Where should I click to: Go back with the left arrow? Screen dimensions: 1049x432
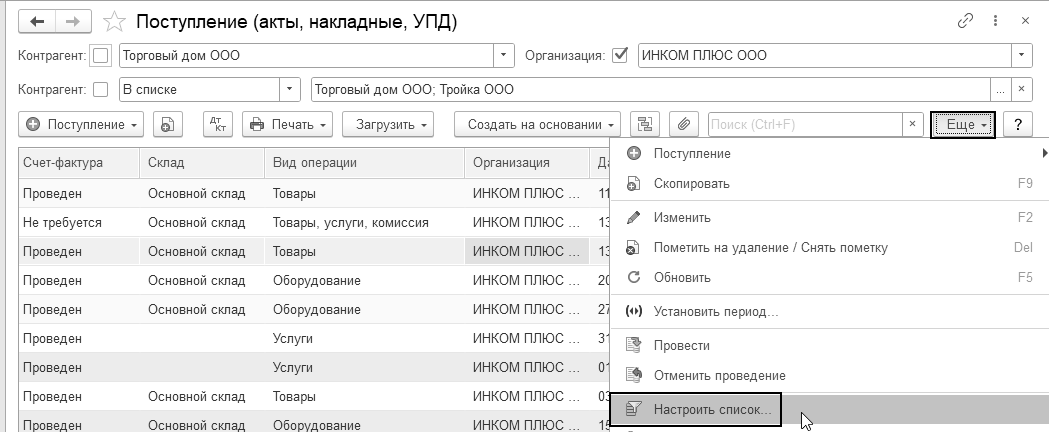coord(38,21)
